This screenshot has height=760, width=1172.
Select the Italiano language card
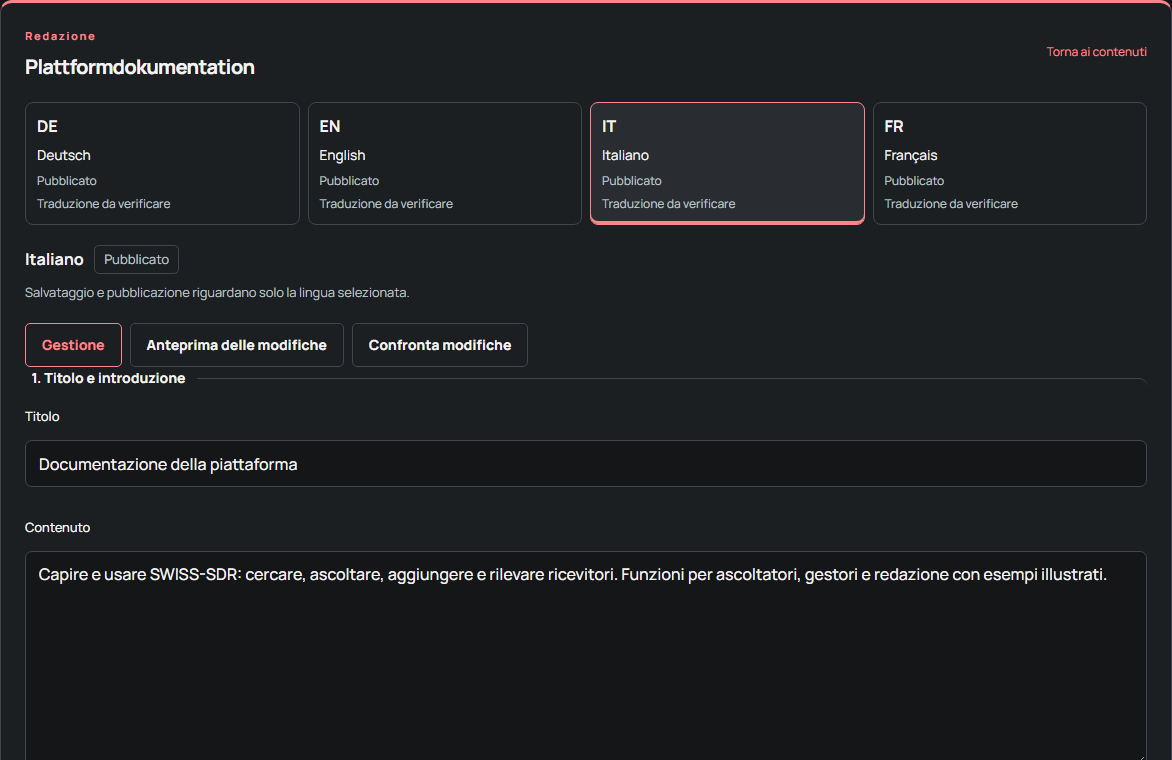(727, 164)
